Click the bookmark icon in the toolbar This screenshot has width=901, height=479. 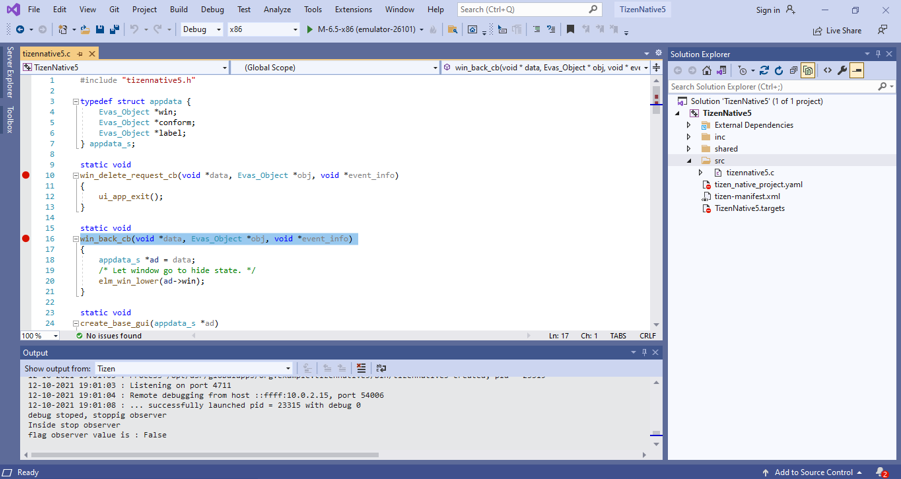click(x=570, y=30)
